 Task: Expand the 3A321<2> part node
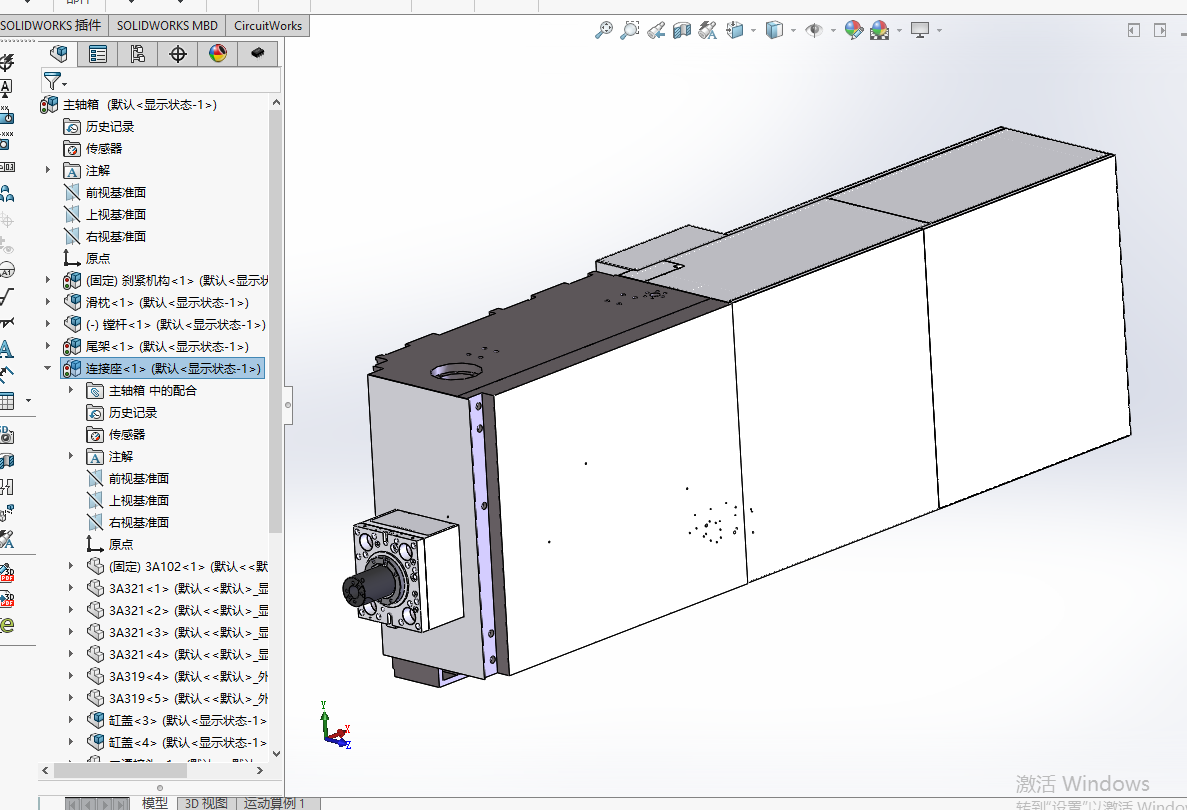point(71,609)
